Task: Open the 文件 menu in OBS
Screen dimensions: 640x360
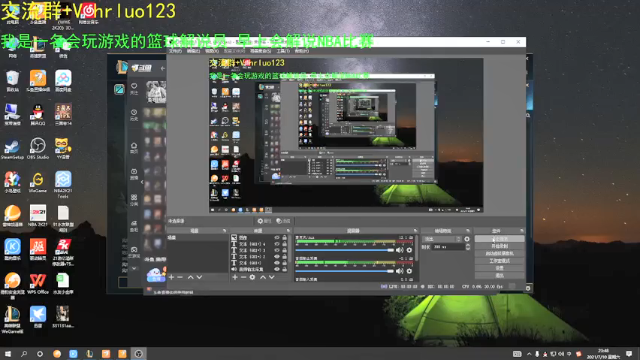Action: (176, 51)
